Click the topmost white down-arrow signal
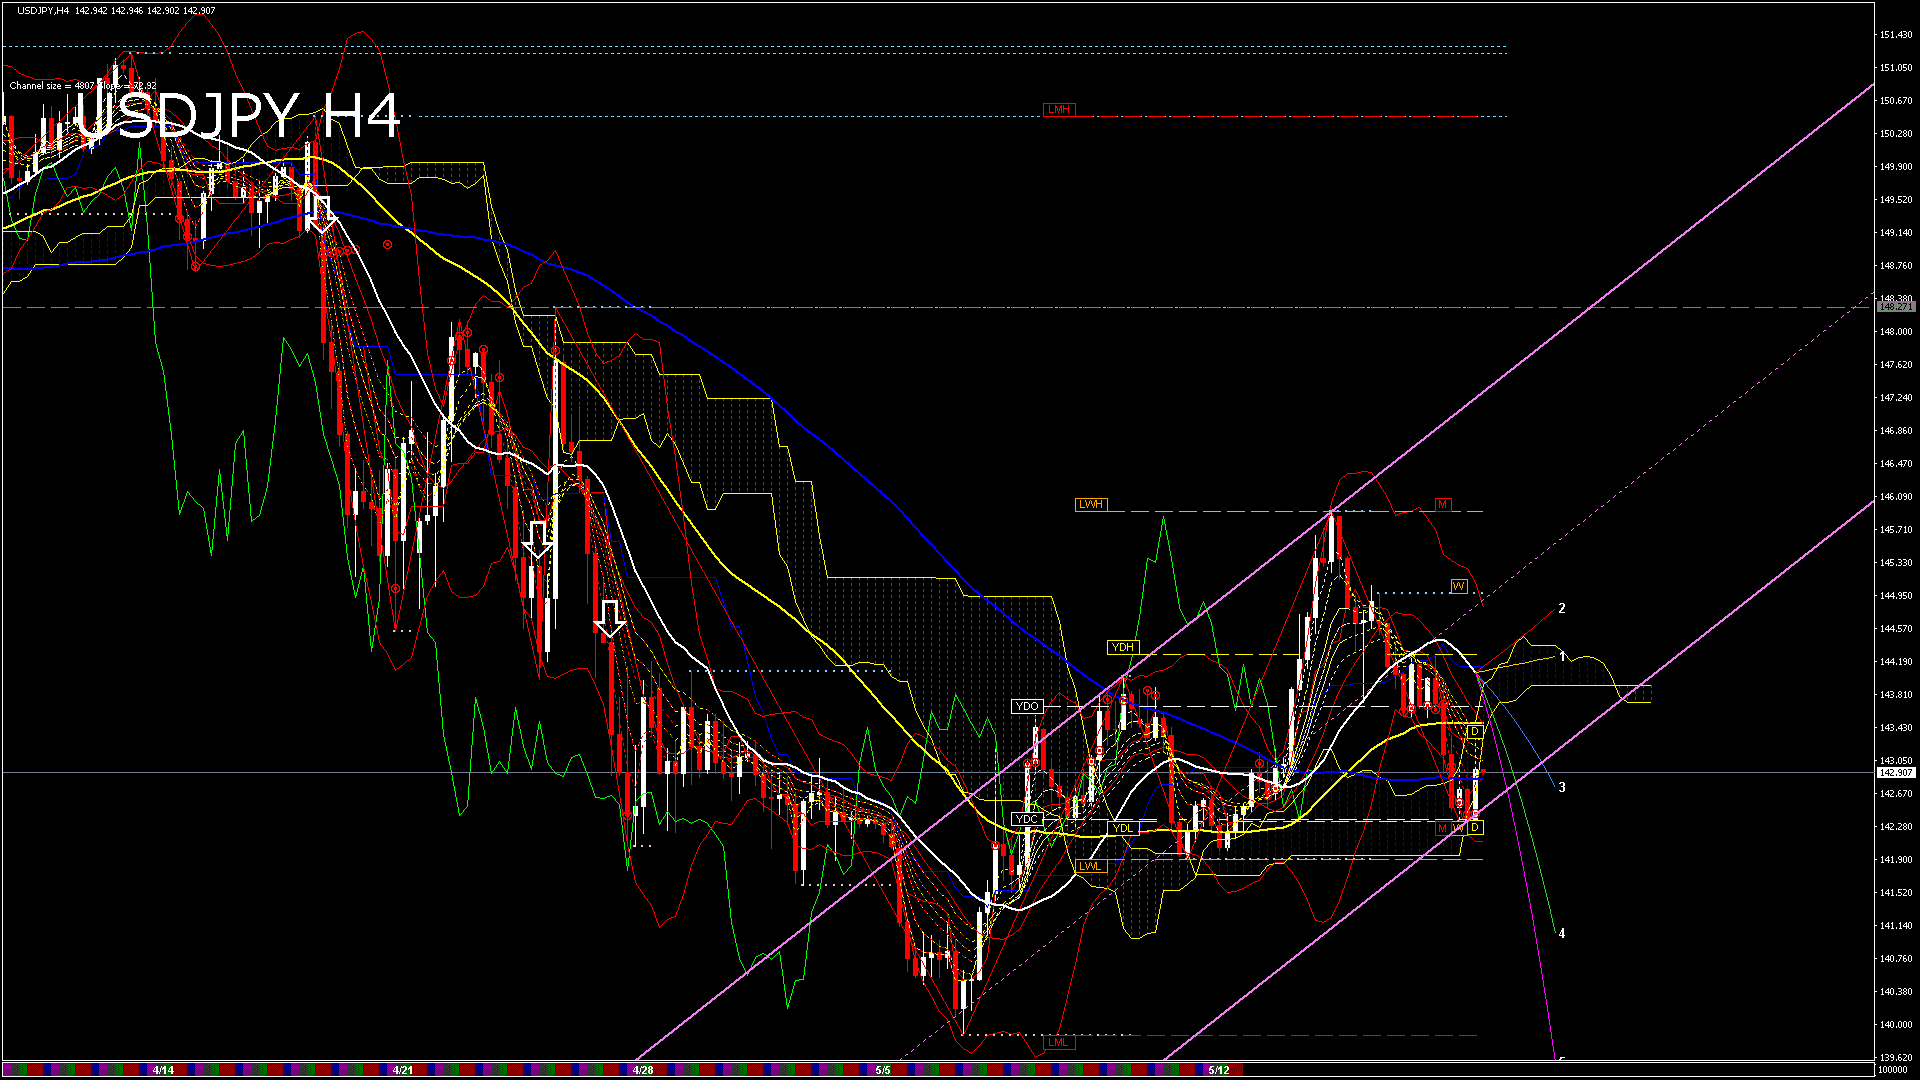 click(x=321, y=213)
